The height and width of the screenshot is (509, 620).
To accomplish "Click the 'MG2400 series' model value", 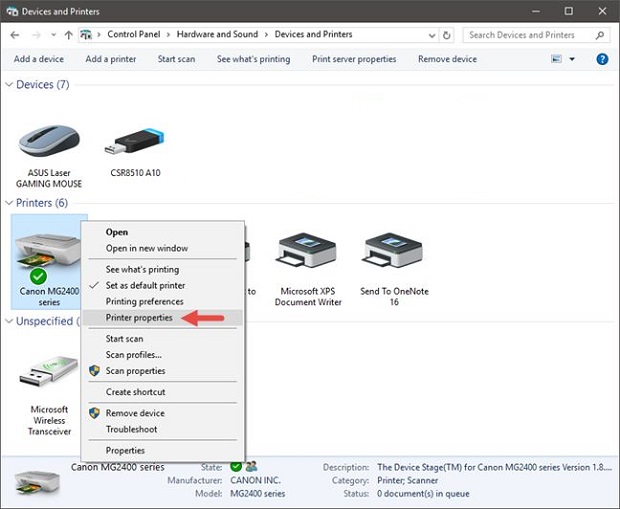I will click(x=257, y=494).
